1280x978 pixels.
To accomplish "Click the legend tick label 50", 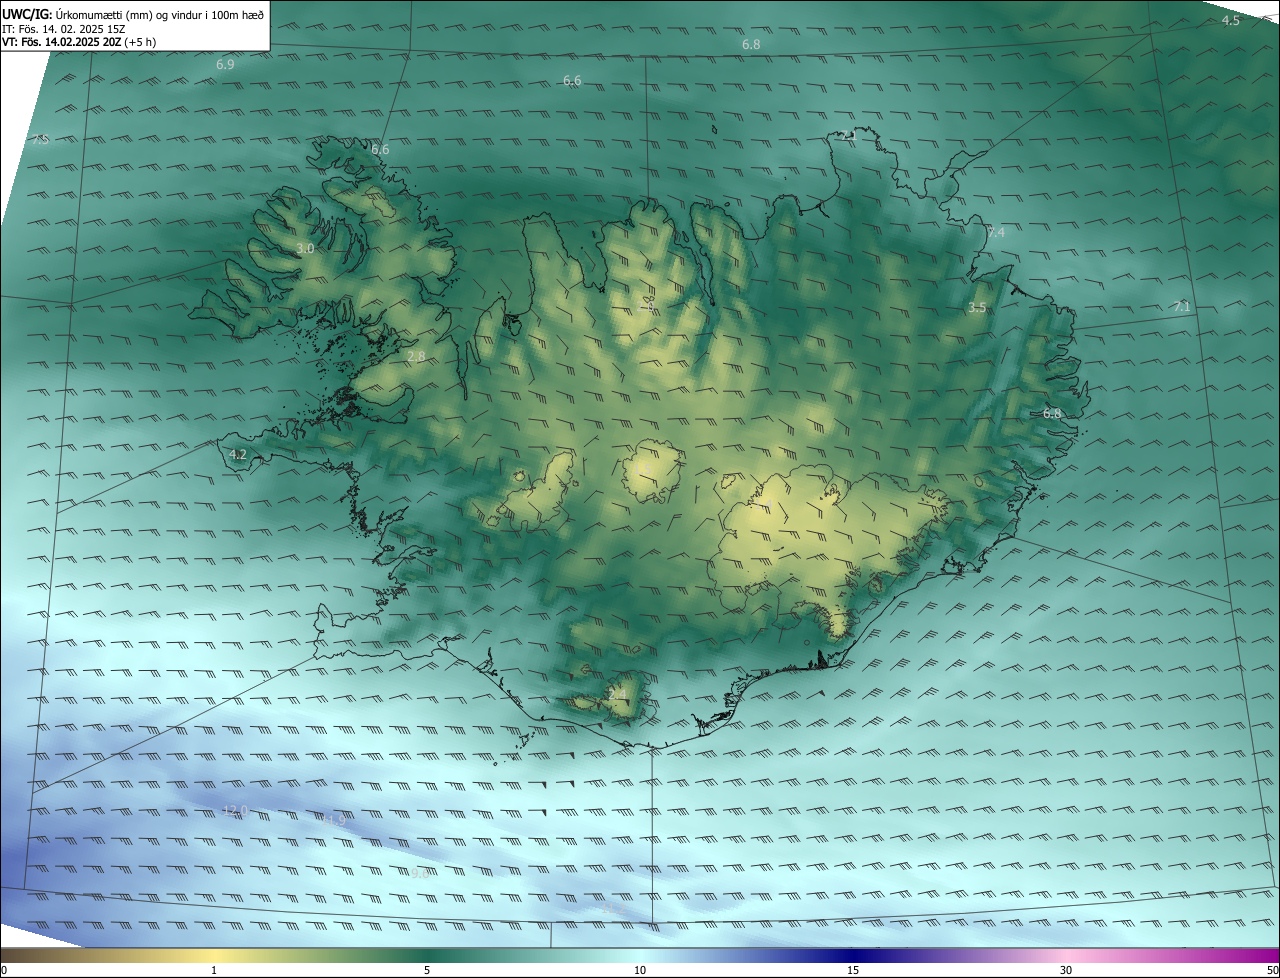I will point(1272,970).
